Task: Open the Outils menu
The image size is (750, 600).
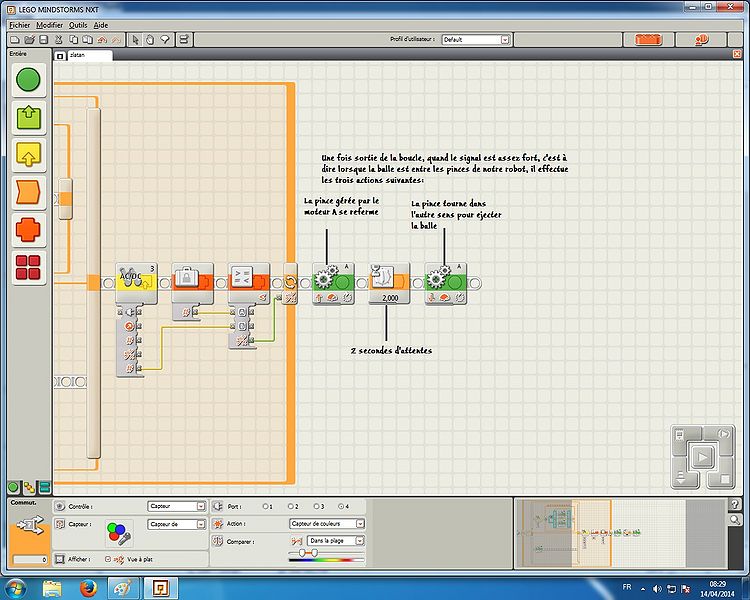Action: (78, 23)
